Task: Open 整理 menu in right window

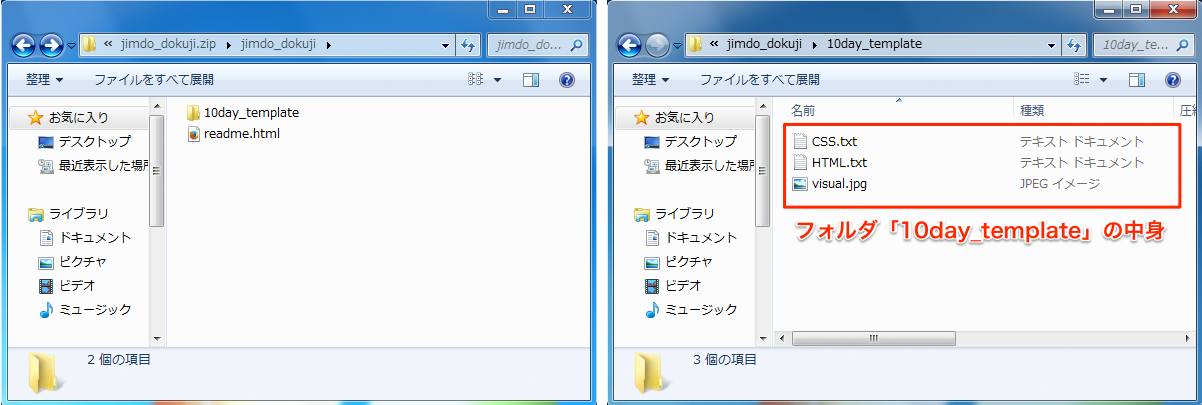Action: tap(650, 79)
